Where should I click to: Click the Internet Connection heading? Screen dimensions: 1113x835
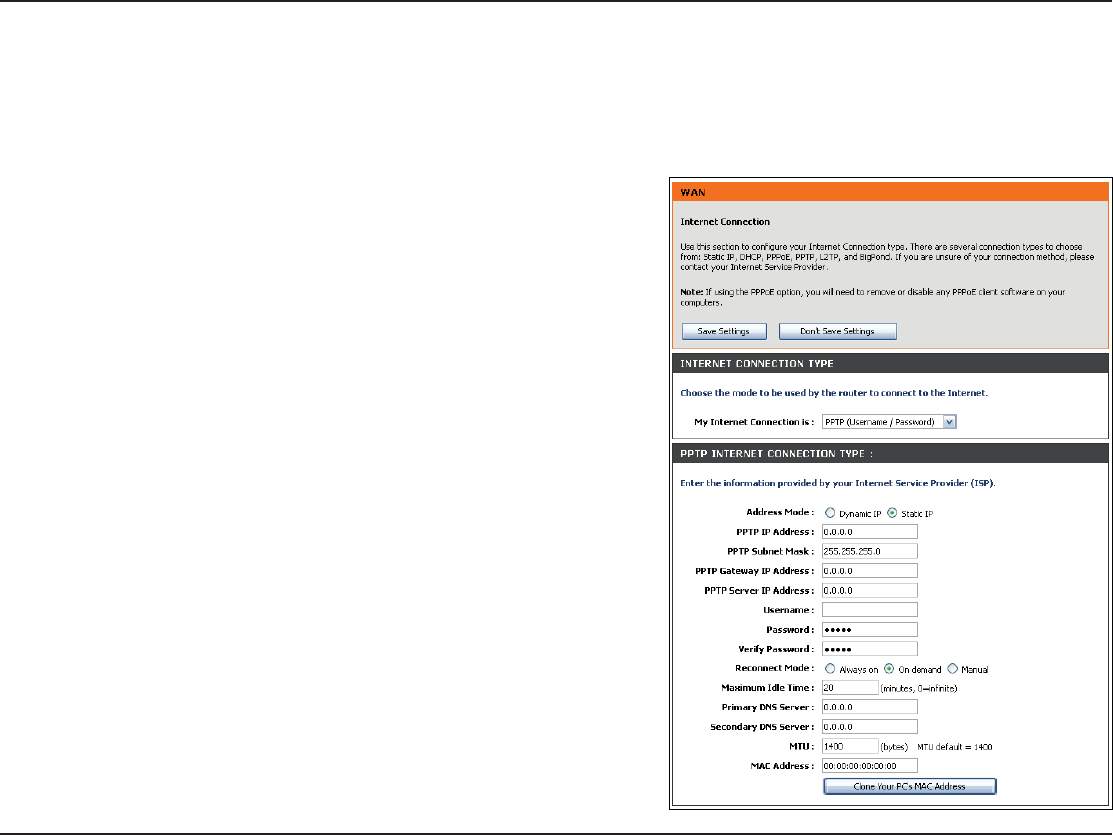tap(725, 222)
